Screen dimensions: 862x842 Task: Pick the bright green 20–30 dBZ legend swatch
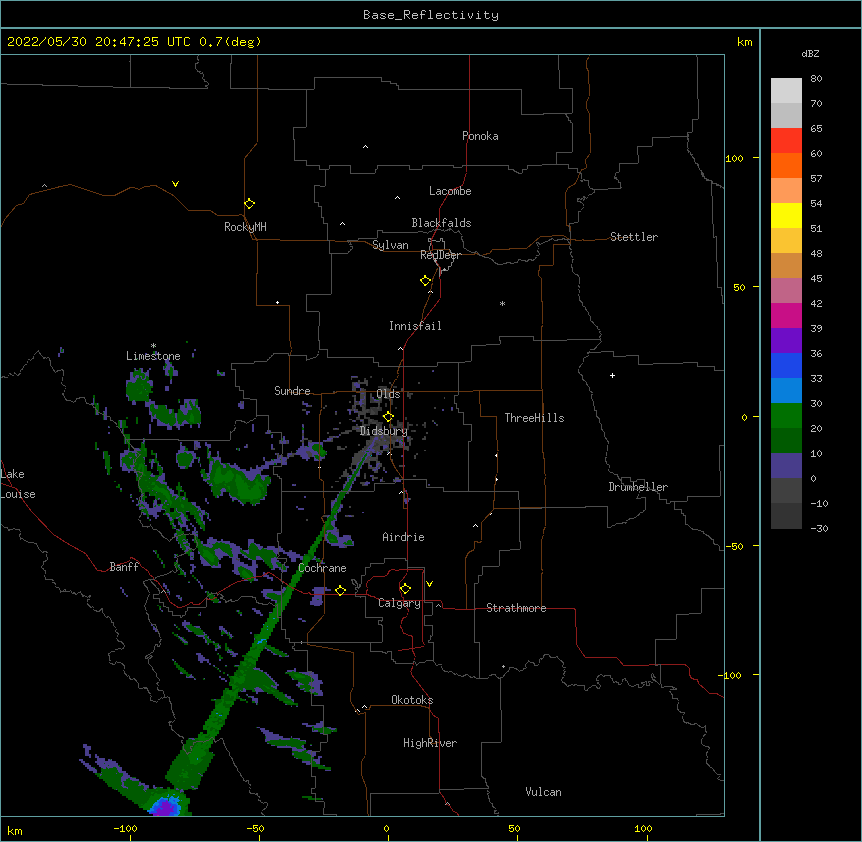(x=786, y=416)
